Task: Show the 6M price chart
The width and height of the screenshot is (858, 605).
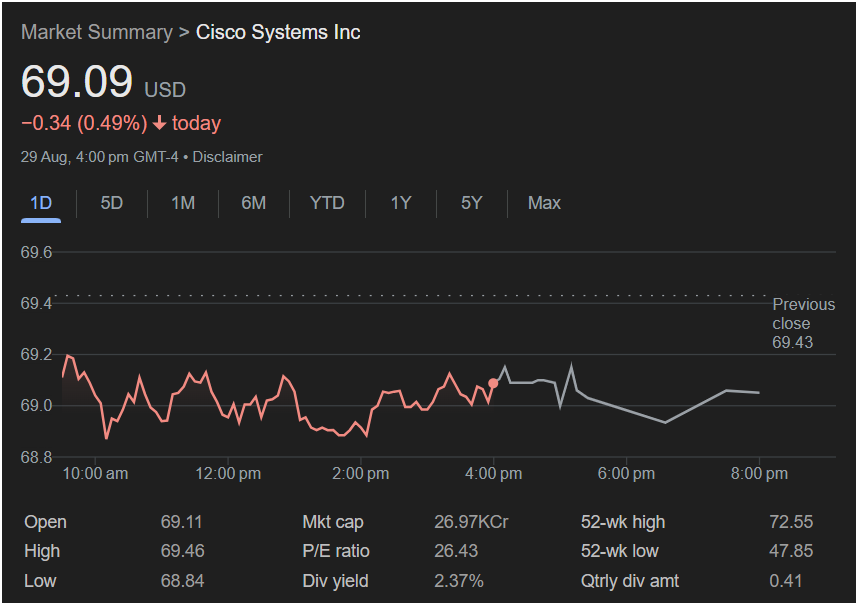Action: coord(254,203)
